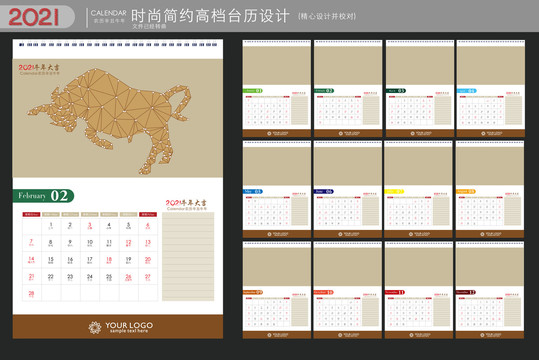The image size is (539, 360).
Task: Click the YOUR LOGO text in the footer
Action: point(129,325)
